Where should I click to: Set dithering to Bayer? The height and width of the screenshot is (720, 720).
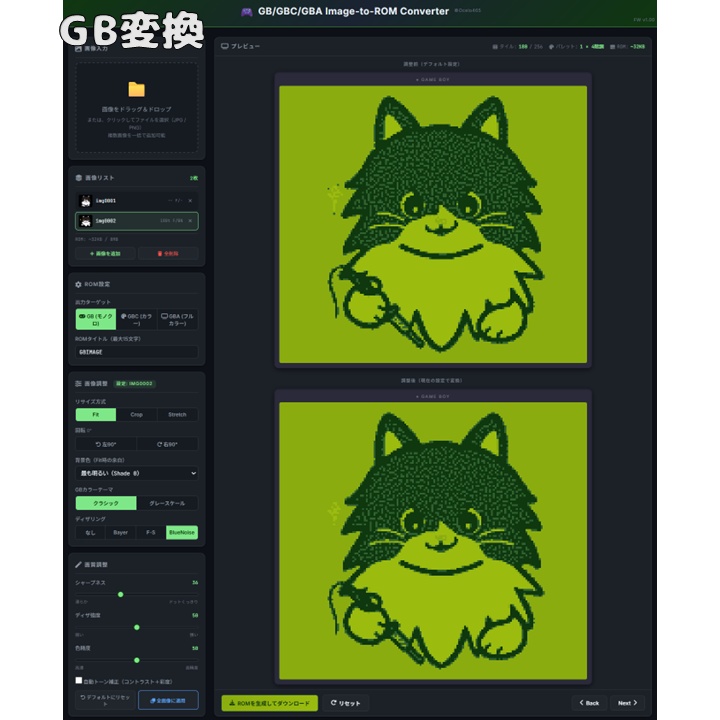(120, 533)
